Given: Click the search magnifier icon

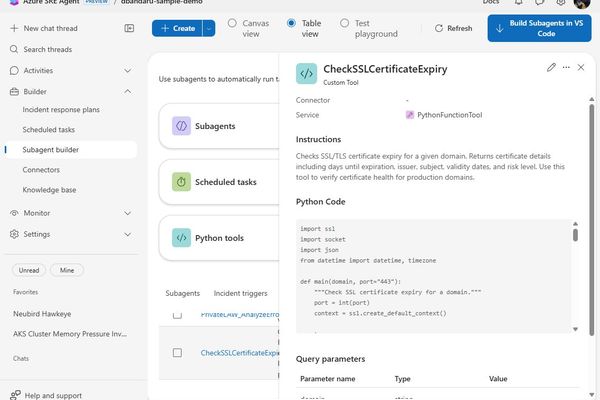Looking at the screenshot, I should (x=14, y=49).
